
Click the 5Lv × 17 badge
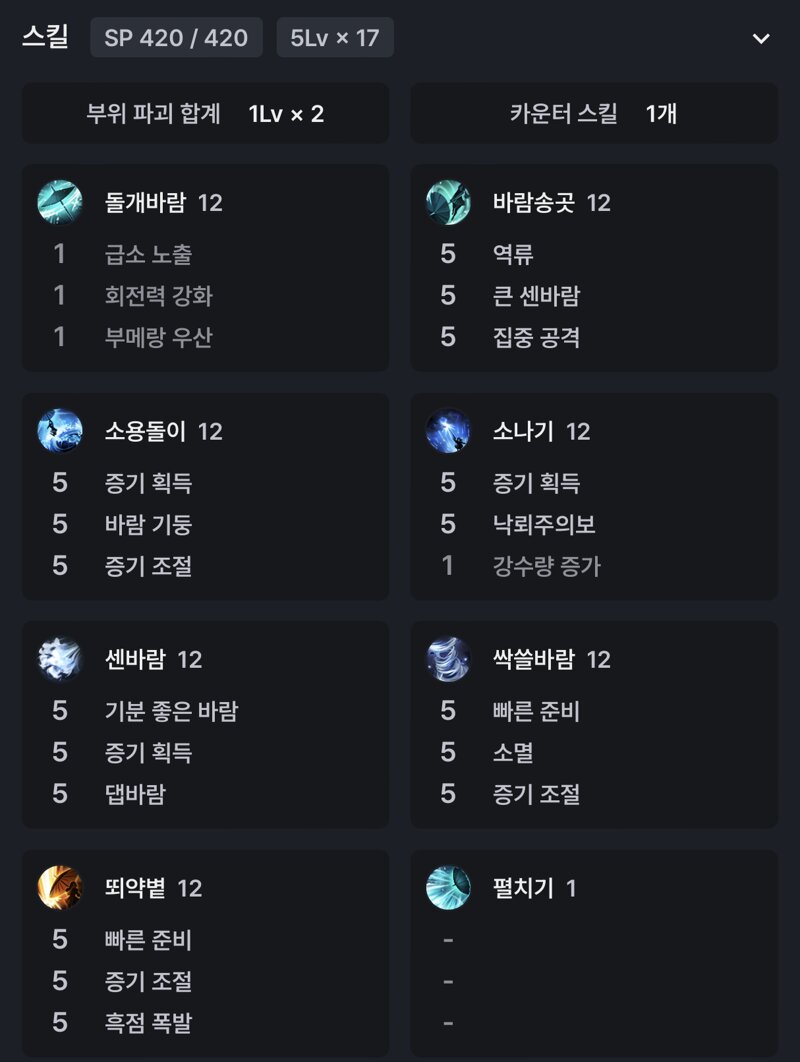pos(335,37)
